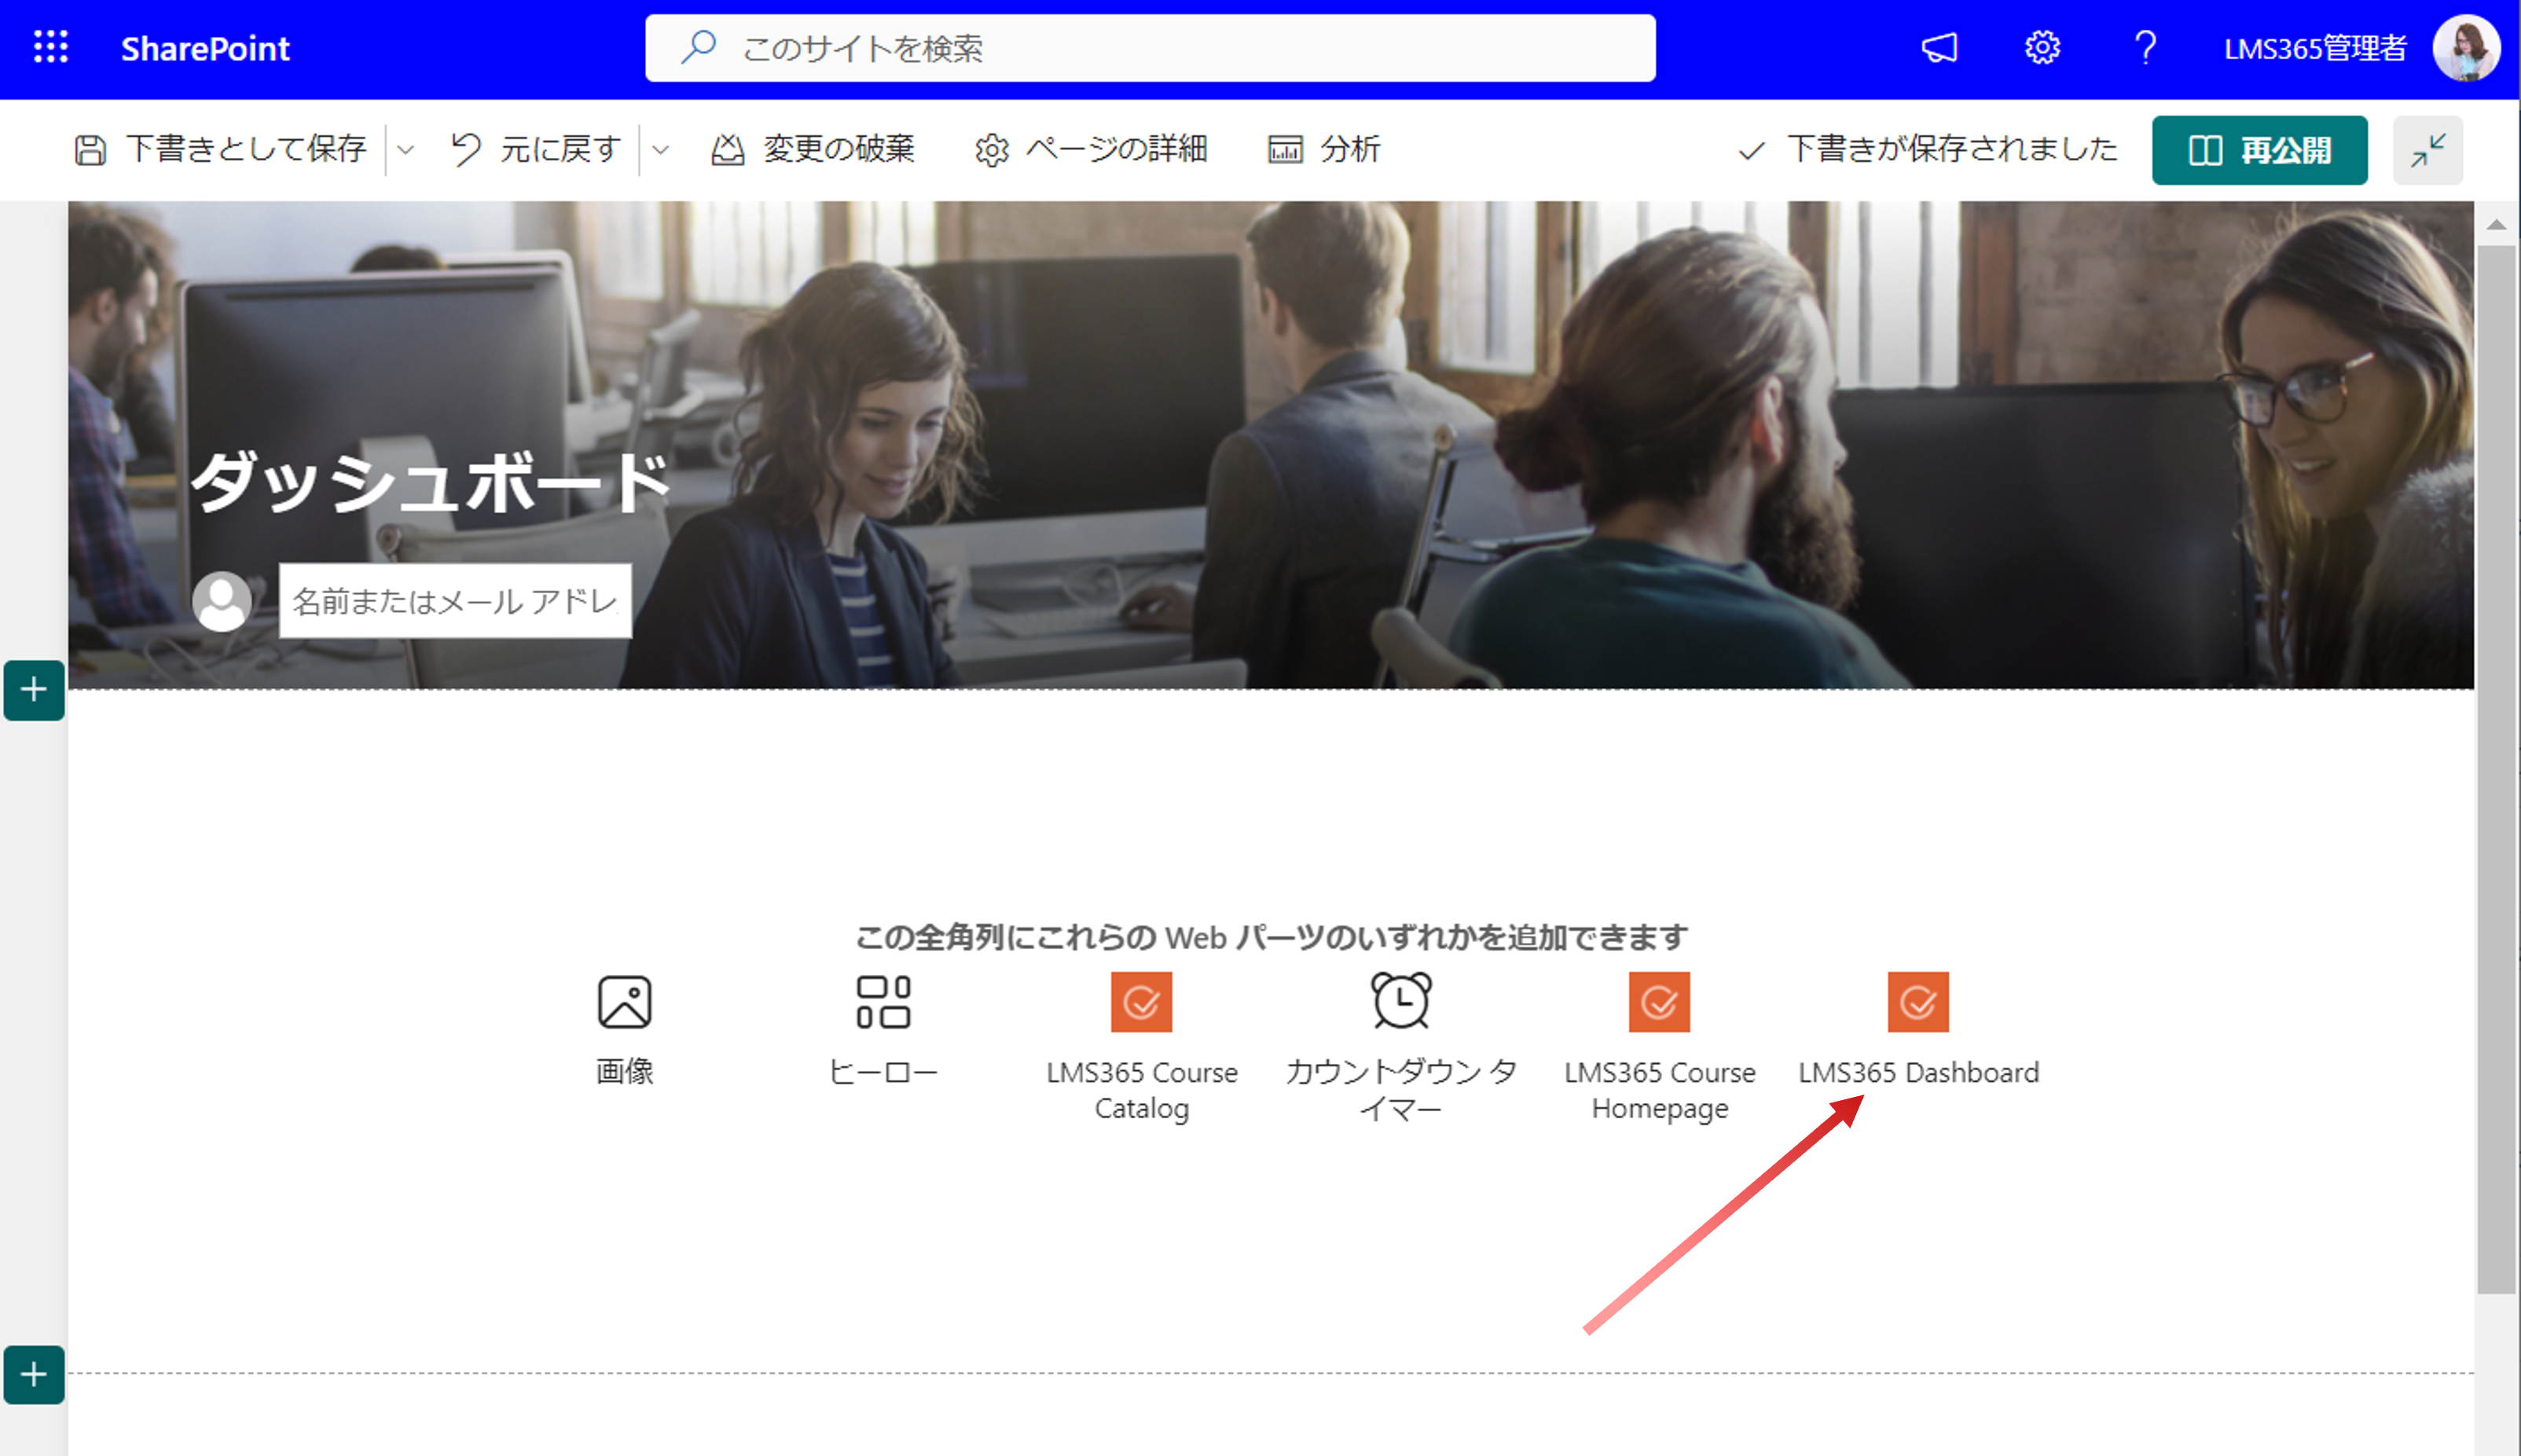Screen dimensions: 2521x1456
Task: Go to SharePoint home link
Action: point(205,48)
